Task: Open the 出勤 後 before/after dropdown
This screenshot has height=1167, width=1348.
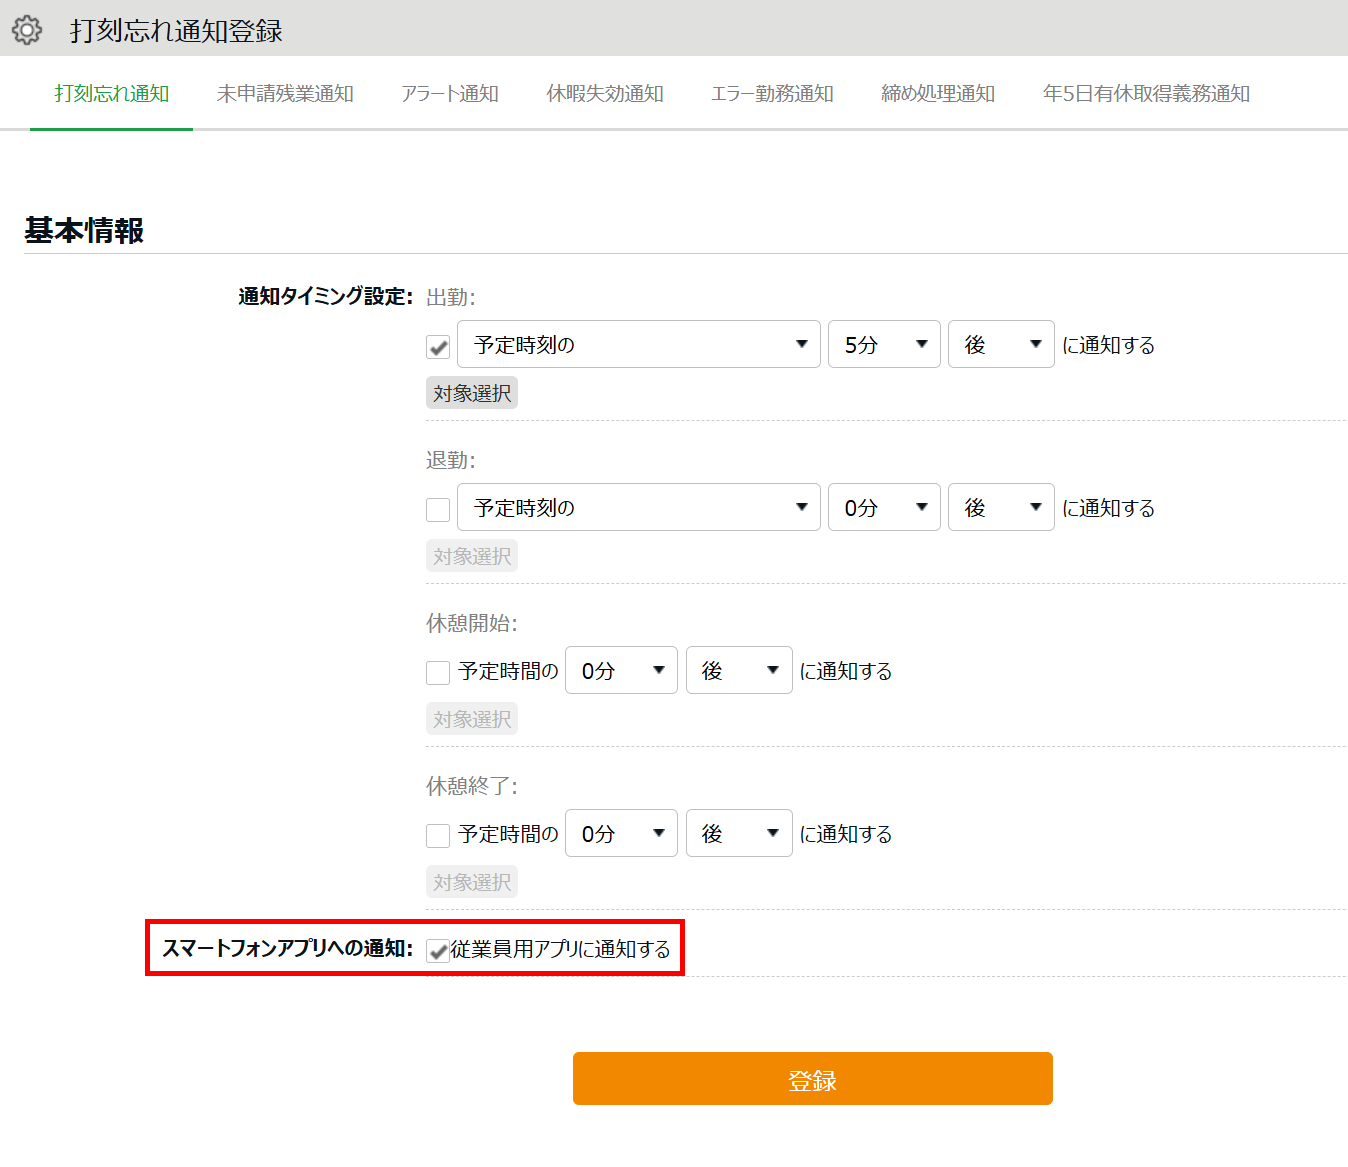Action: coord(1001,344)
